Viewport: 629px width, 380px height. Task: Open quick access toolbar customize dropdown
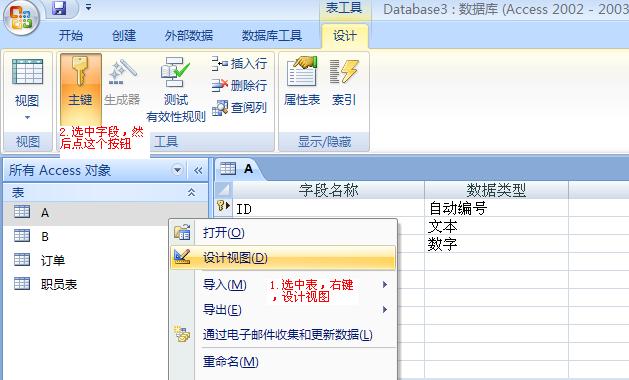click(x=88, y=7)
